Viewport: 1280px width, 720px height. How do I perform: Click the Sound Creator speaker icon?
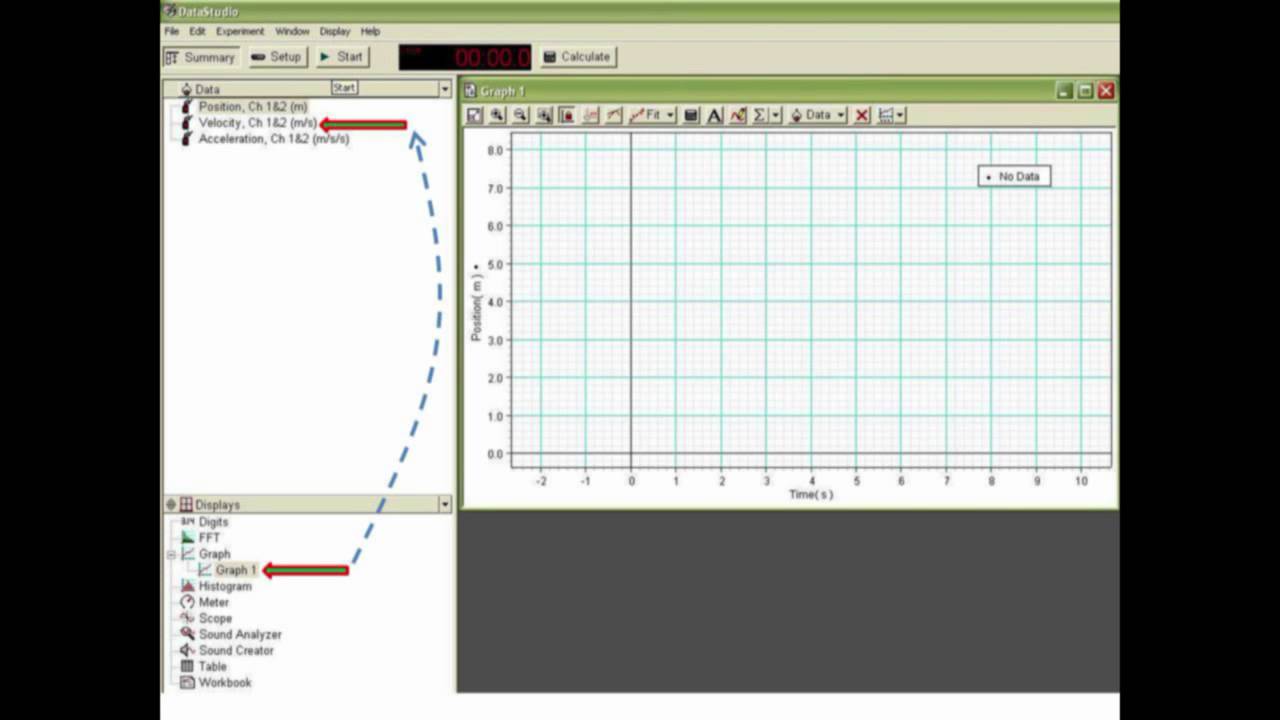pyautogui.click(x=187, y=650)
